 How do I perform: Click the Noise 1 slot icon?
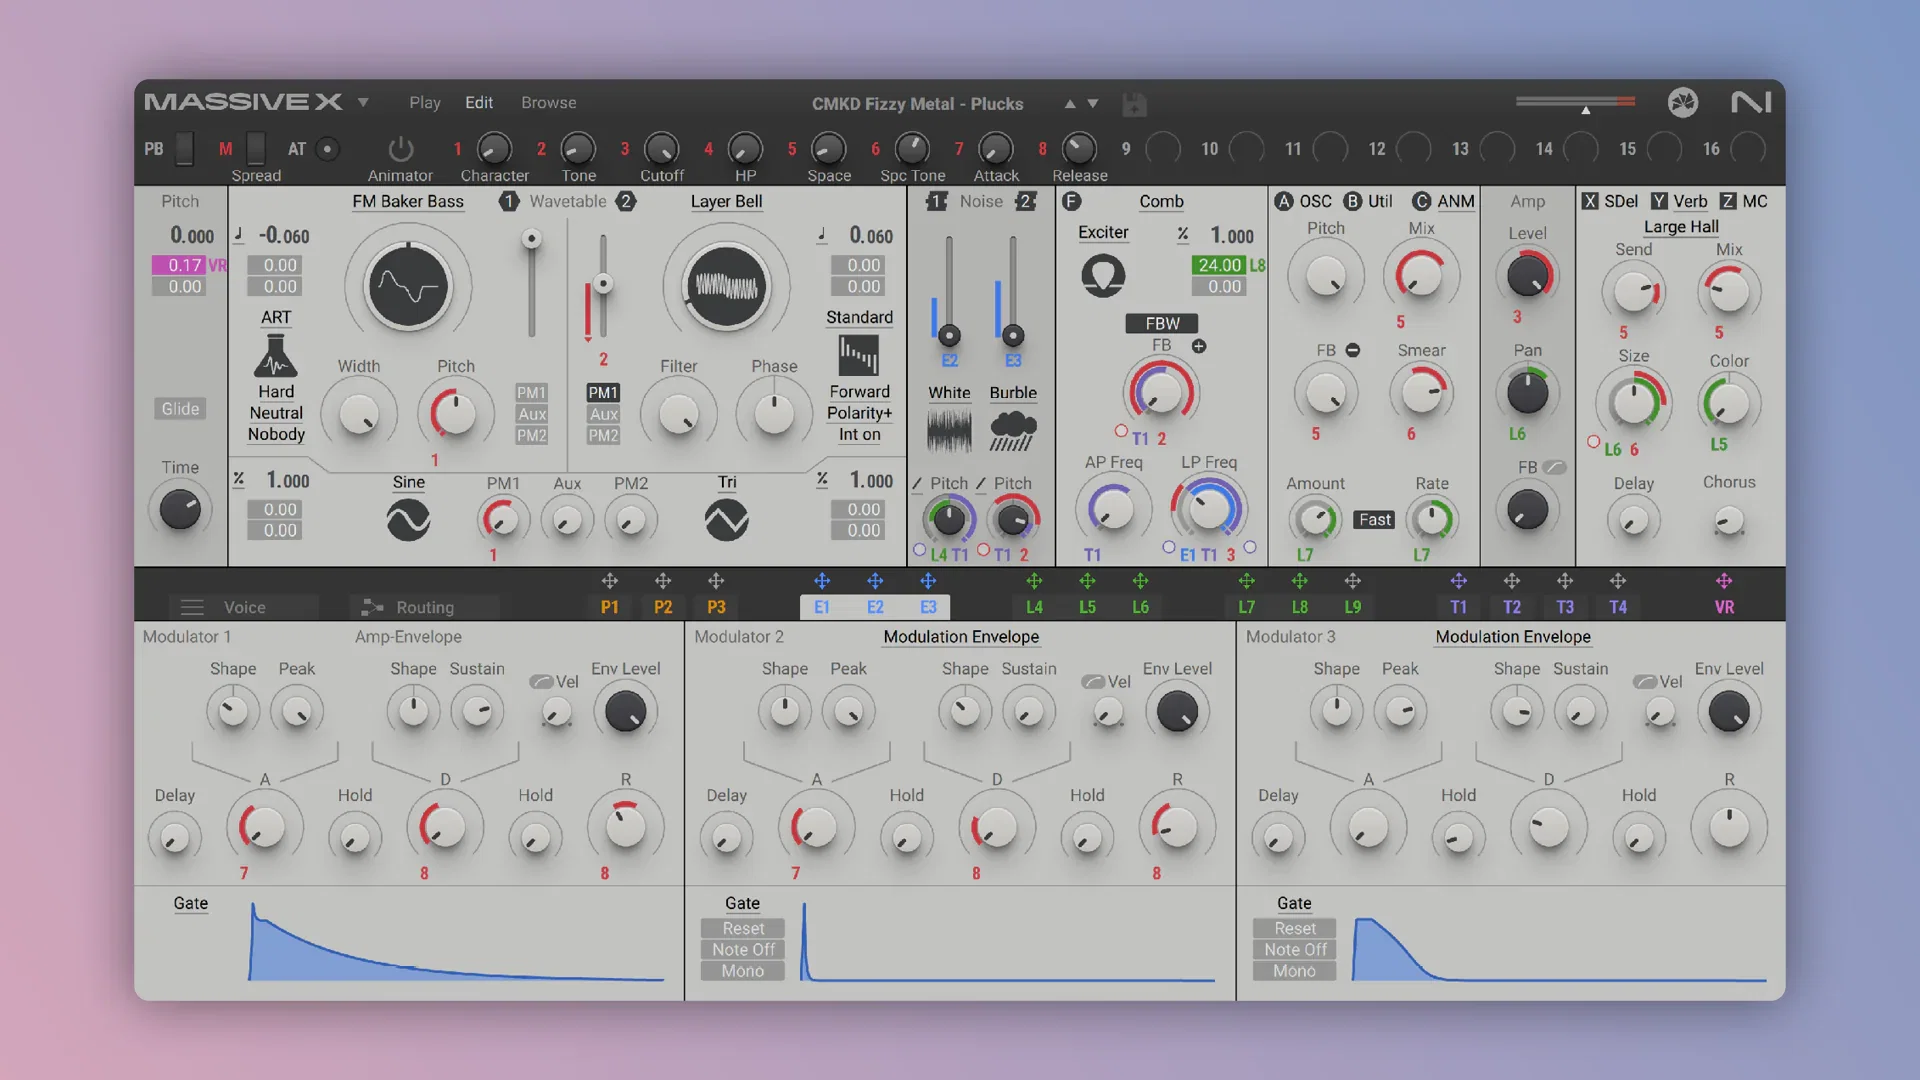point(936,201)
